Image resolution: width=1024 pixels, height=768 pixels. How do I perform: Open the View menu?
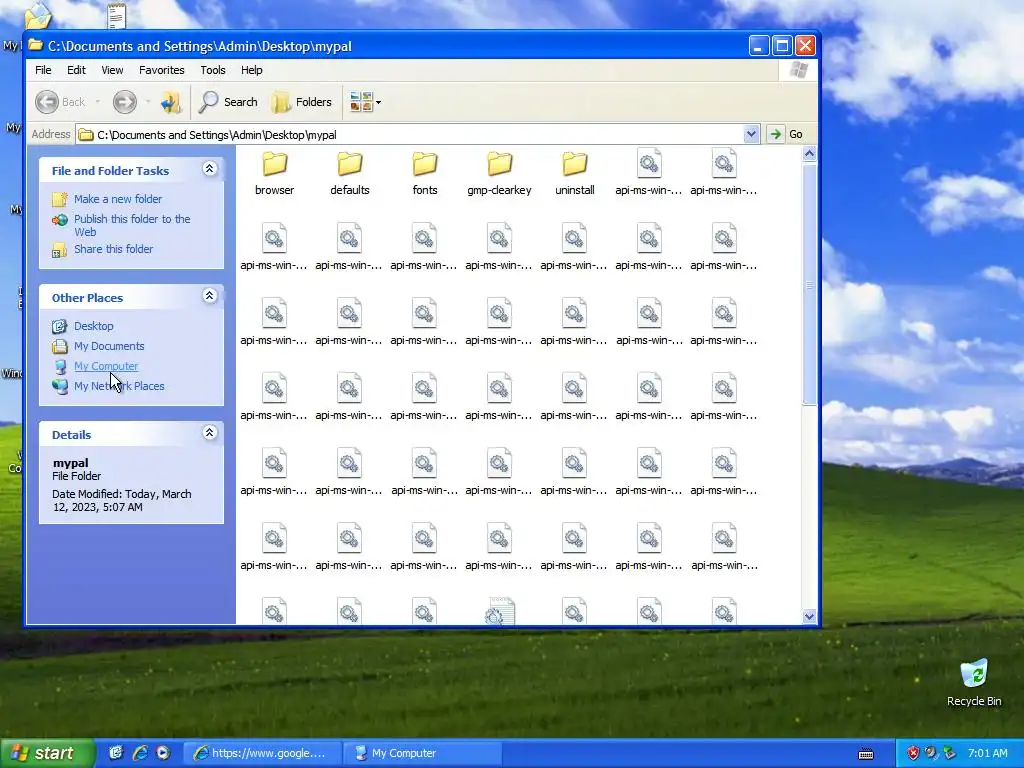(x=112, y=70)
